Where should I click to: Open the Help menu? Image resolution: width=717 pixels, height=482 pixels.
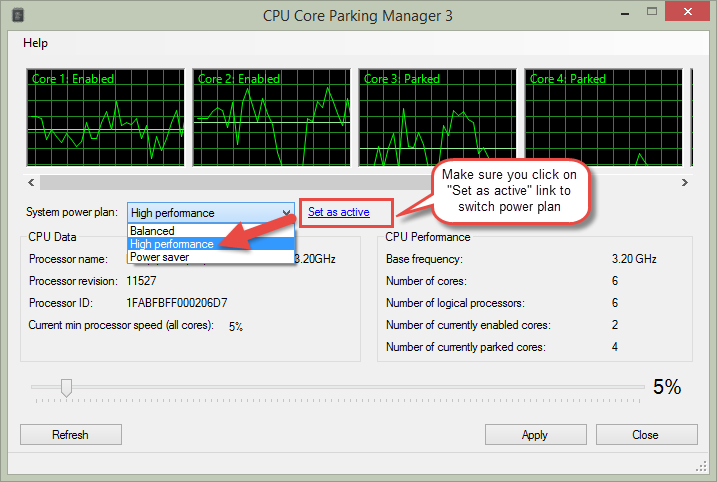(35, 43)
